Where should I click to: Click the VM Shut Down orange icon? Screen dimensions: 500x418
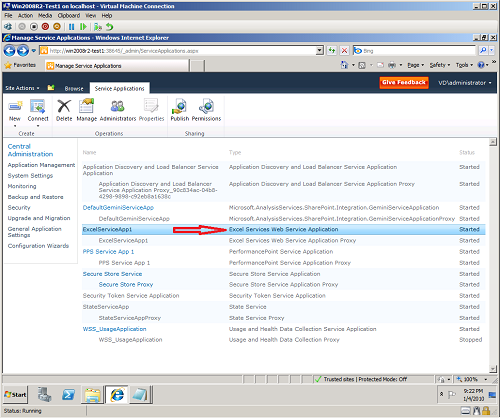[57, 27]
